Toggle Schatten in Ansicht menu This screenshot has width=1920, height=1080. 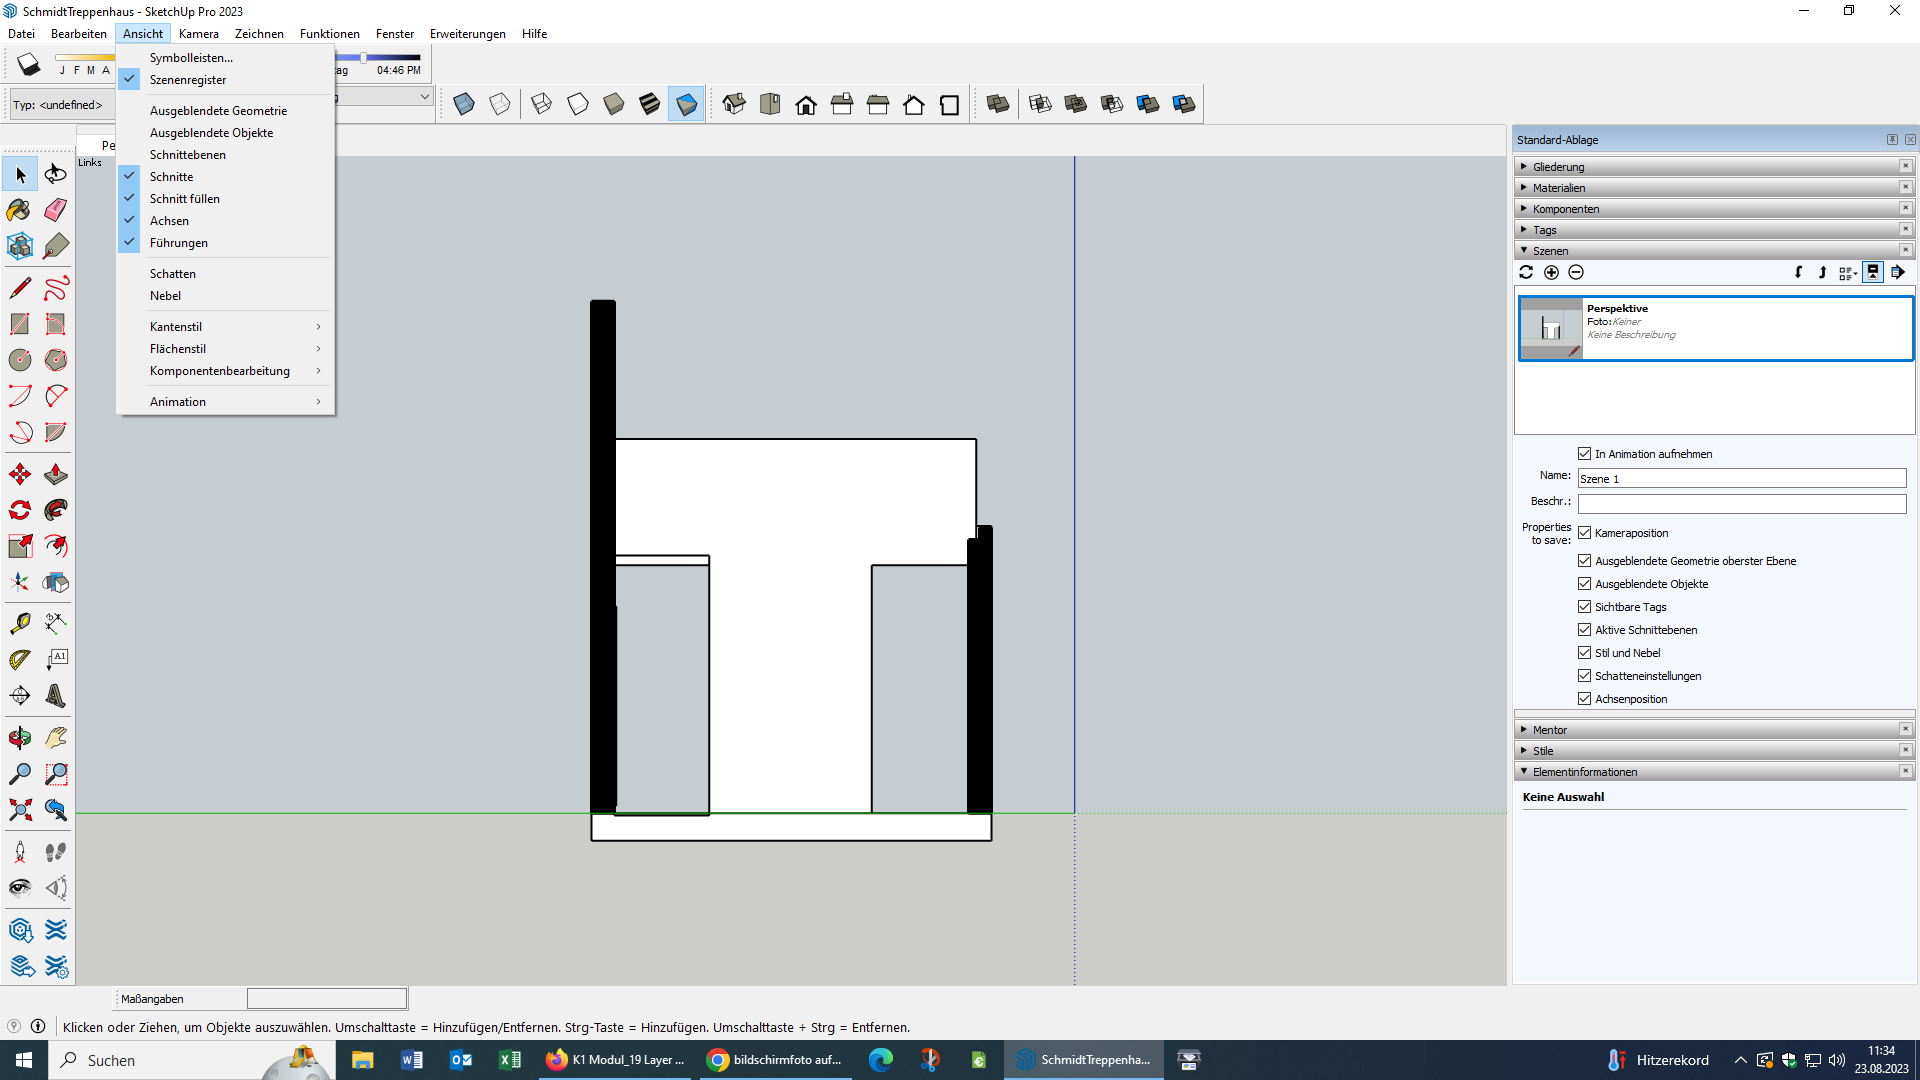tap(173, 274)
